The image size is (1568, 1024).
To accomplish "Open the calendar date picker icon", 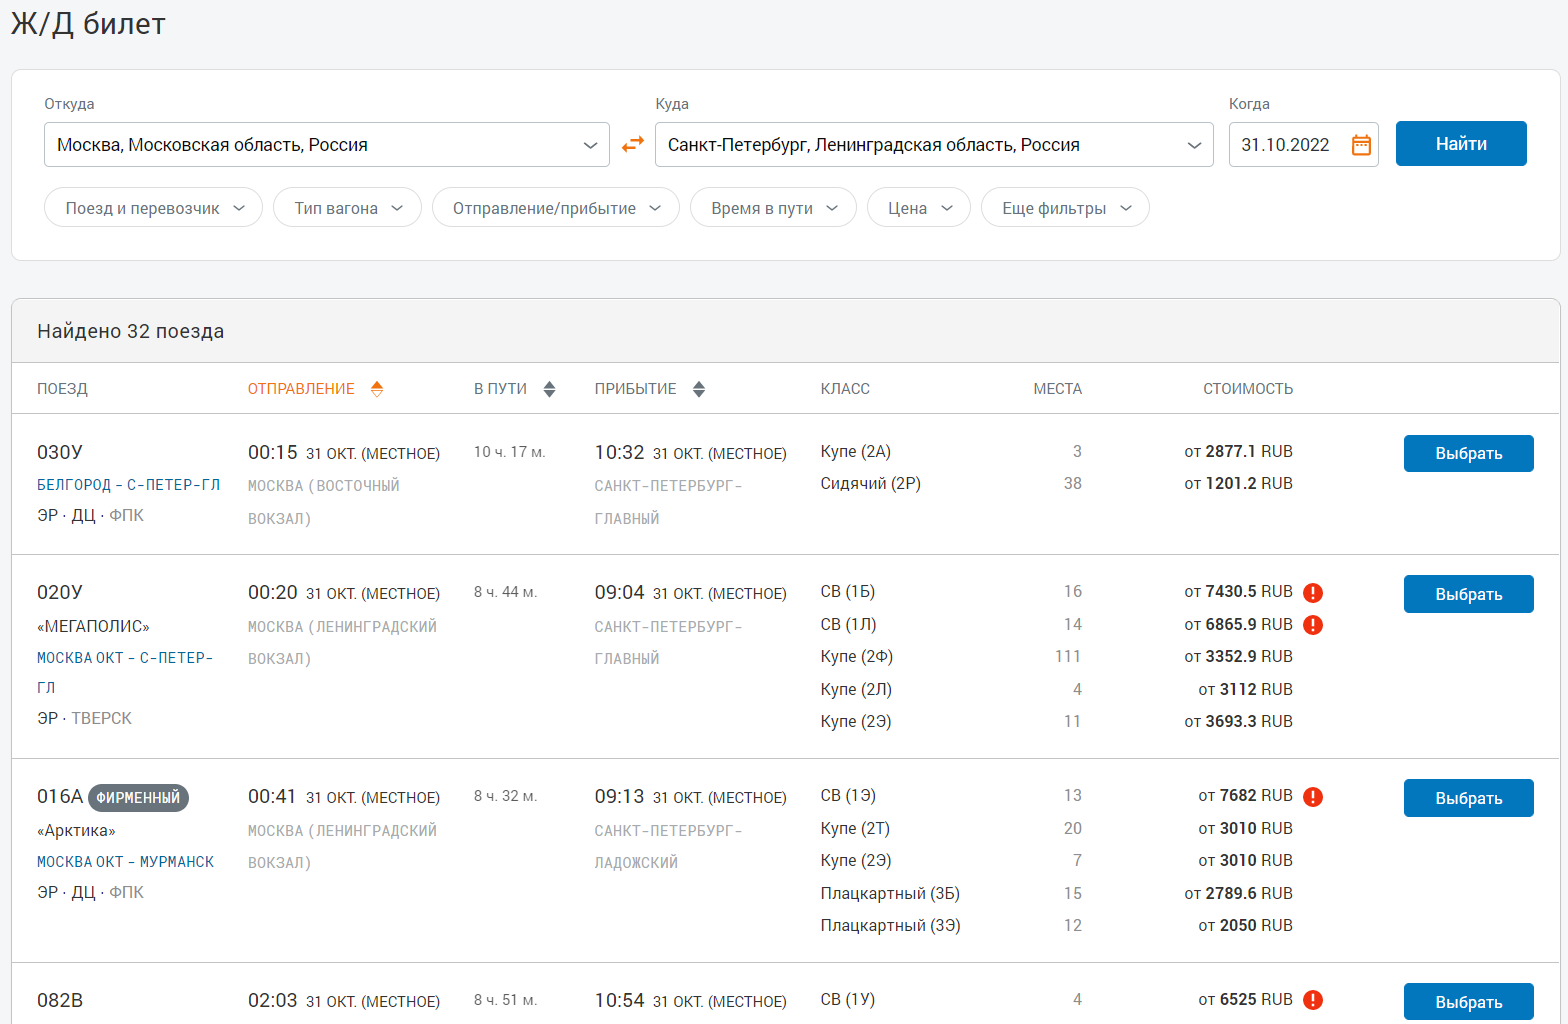I will 1361,145.
